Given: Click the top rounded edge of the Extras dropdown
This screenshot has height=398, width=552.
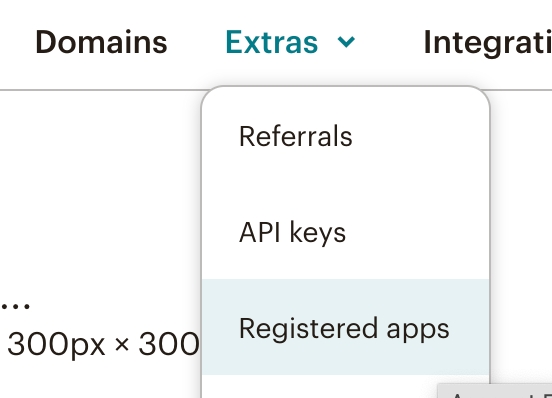Looking at the screenshot, I should pos(345,87).
